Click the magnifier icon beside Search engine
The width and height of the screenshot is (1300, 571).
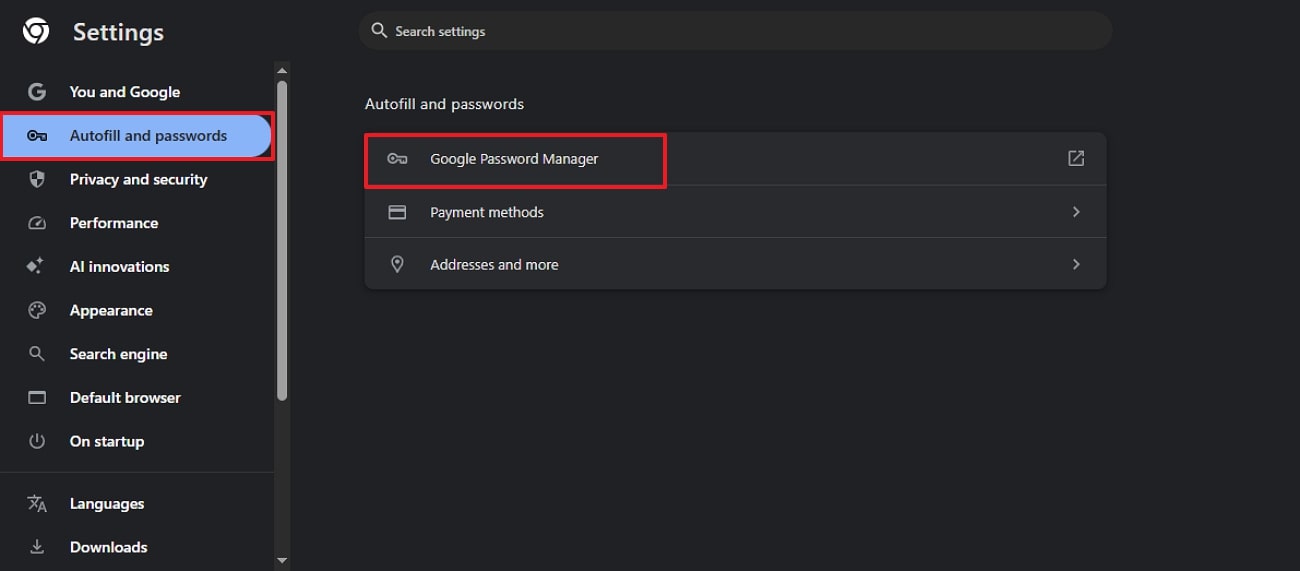point(37,354)
